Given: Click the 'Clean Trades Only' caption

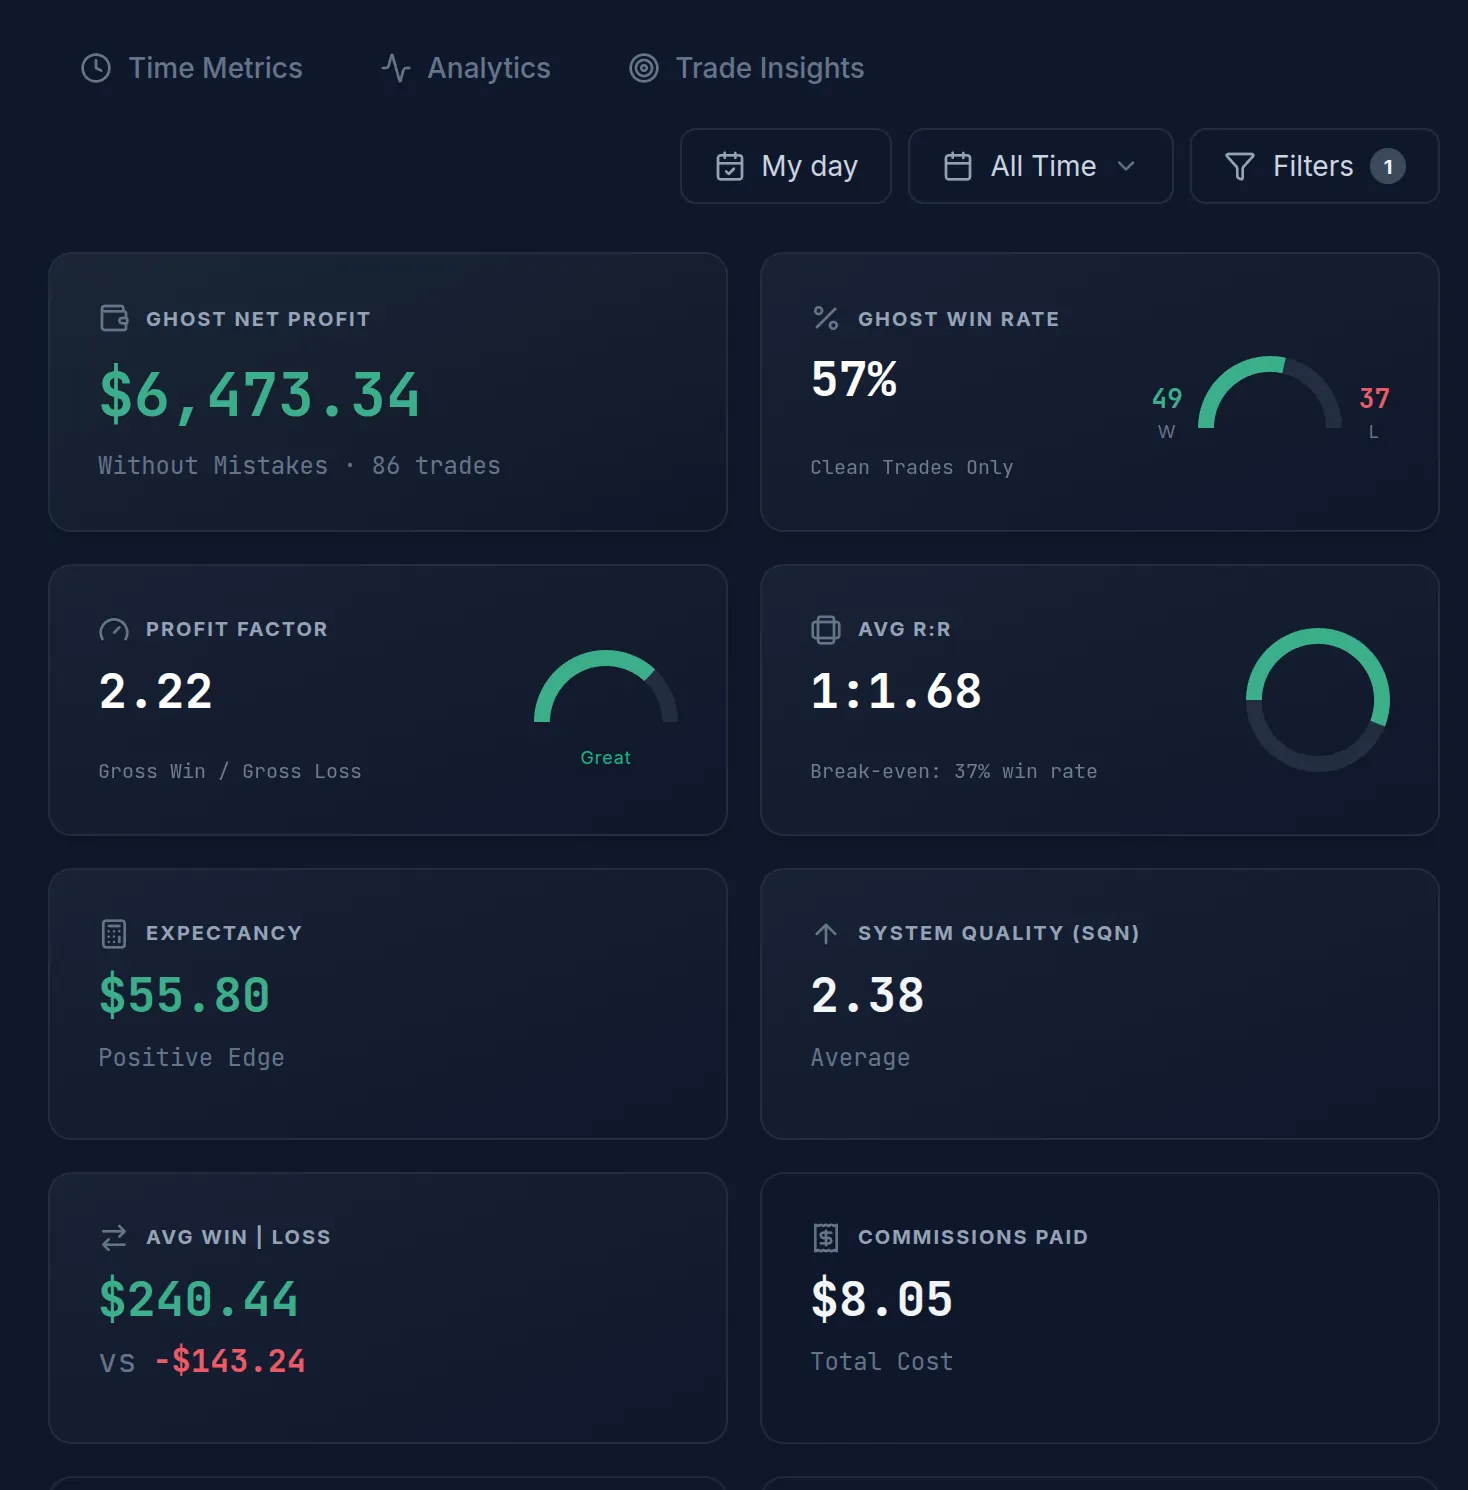Looking at the screenshot, I should [x=912, y=467].
